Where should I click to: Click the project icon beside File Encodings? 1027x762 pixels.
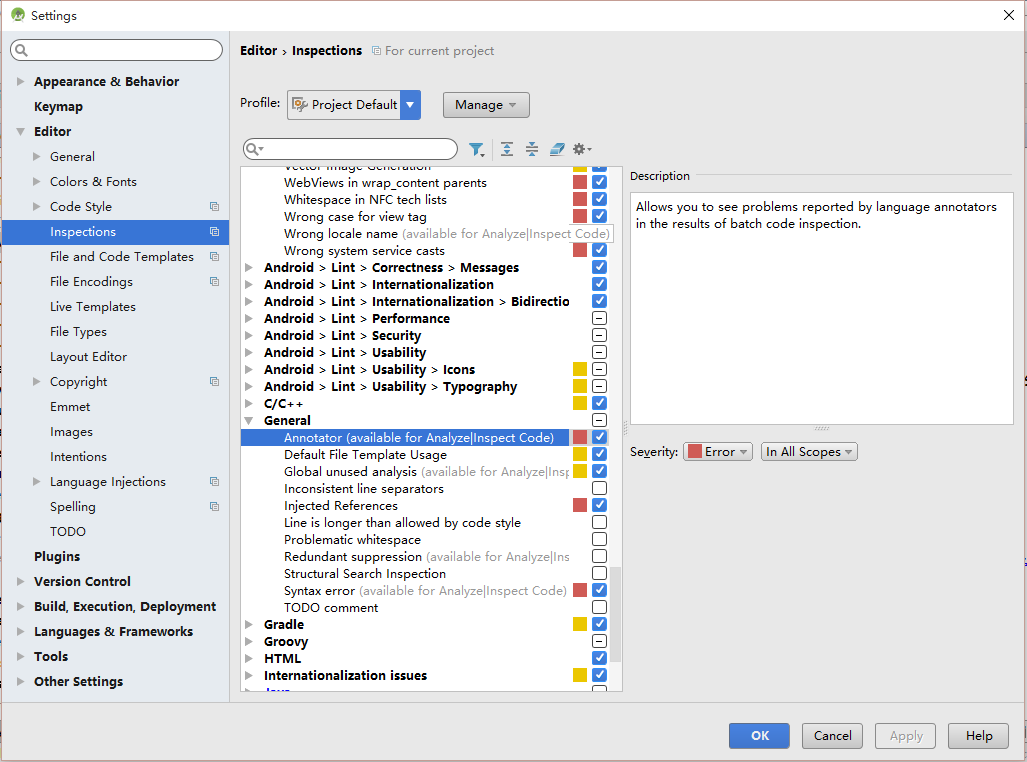(214, 282)
